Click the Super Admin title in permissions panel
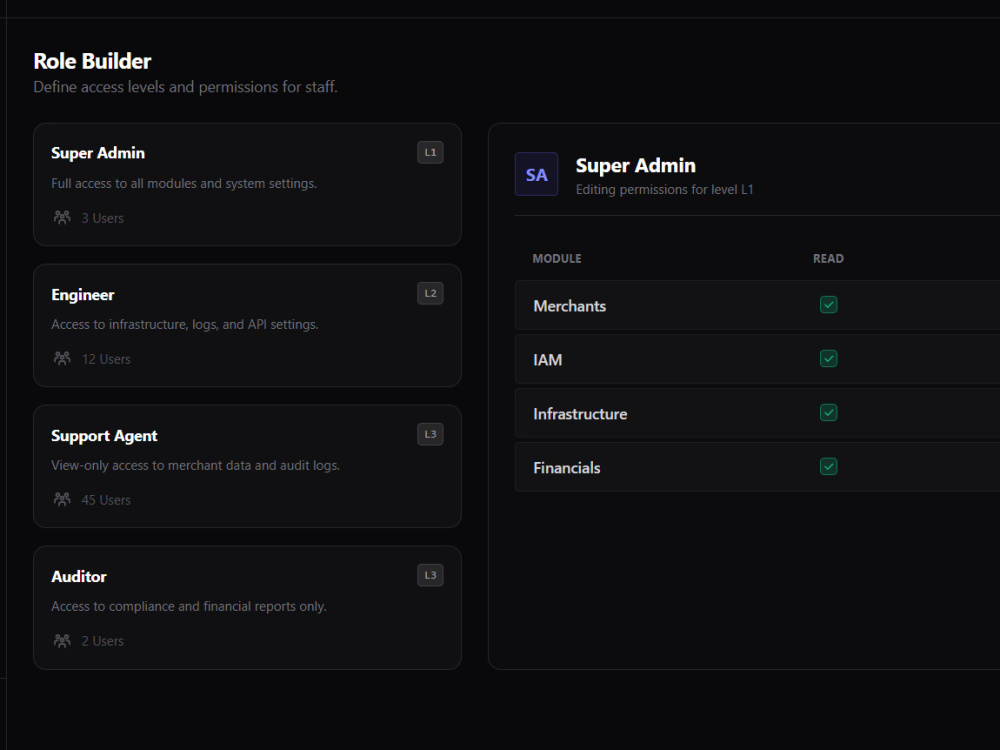The width and height of the screenshot is (1000, 750). tap(636, 165)
